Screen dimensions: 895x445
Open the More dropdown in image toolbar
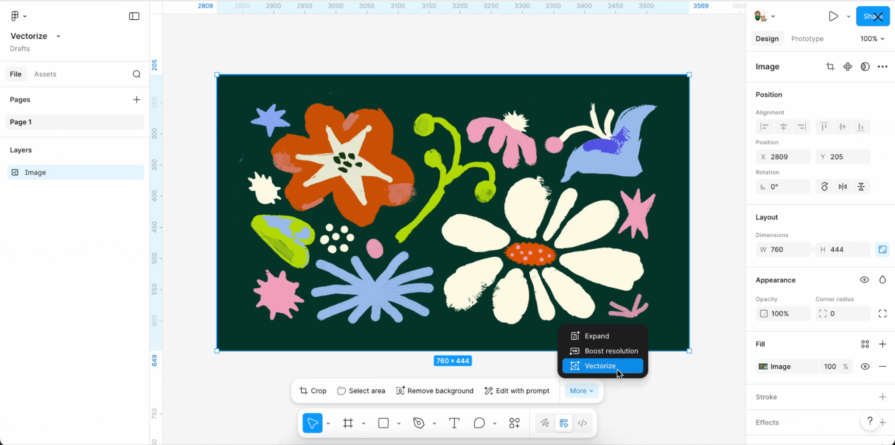581,391
